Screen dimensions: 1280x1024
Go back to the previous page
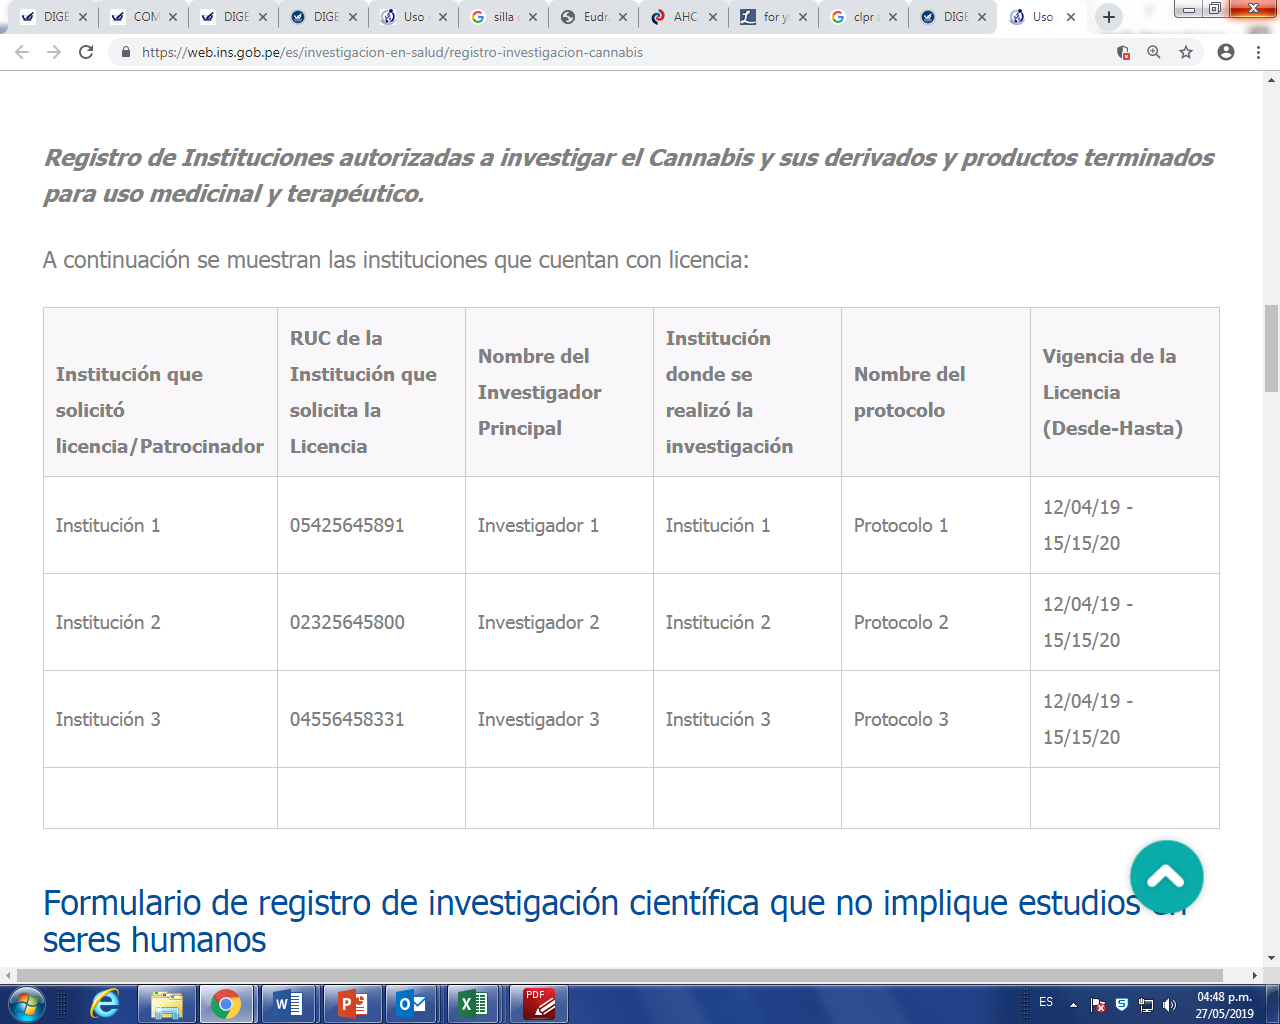[x=22, y=52]
